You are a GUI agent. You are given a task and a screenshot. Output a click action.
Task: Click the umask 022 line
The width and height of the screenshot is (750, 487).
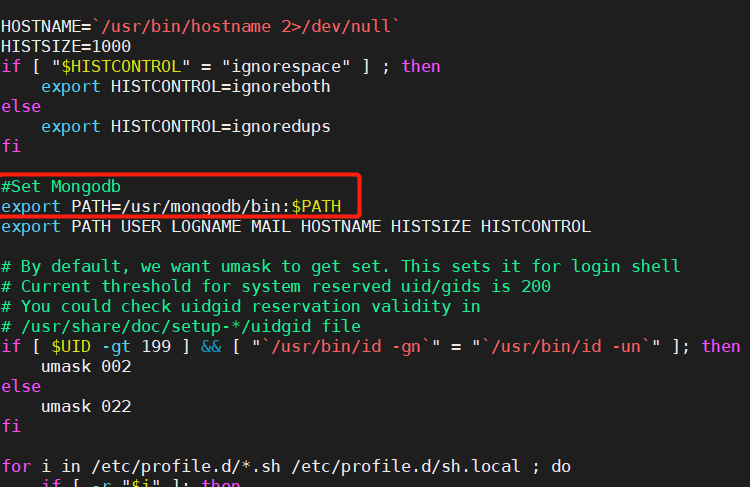pos(86,407)
